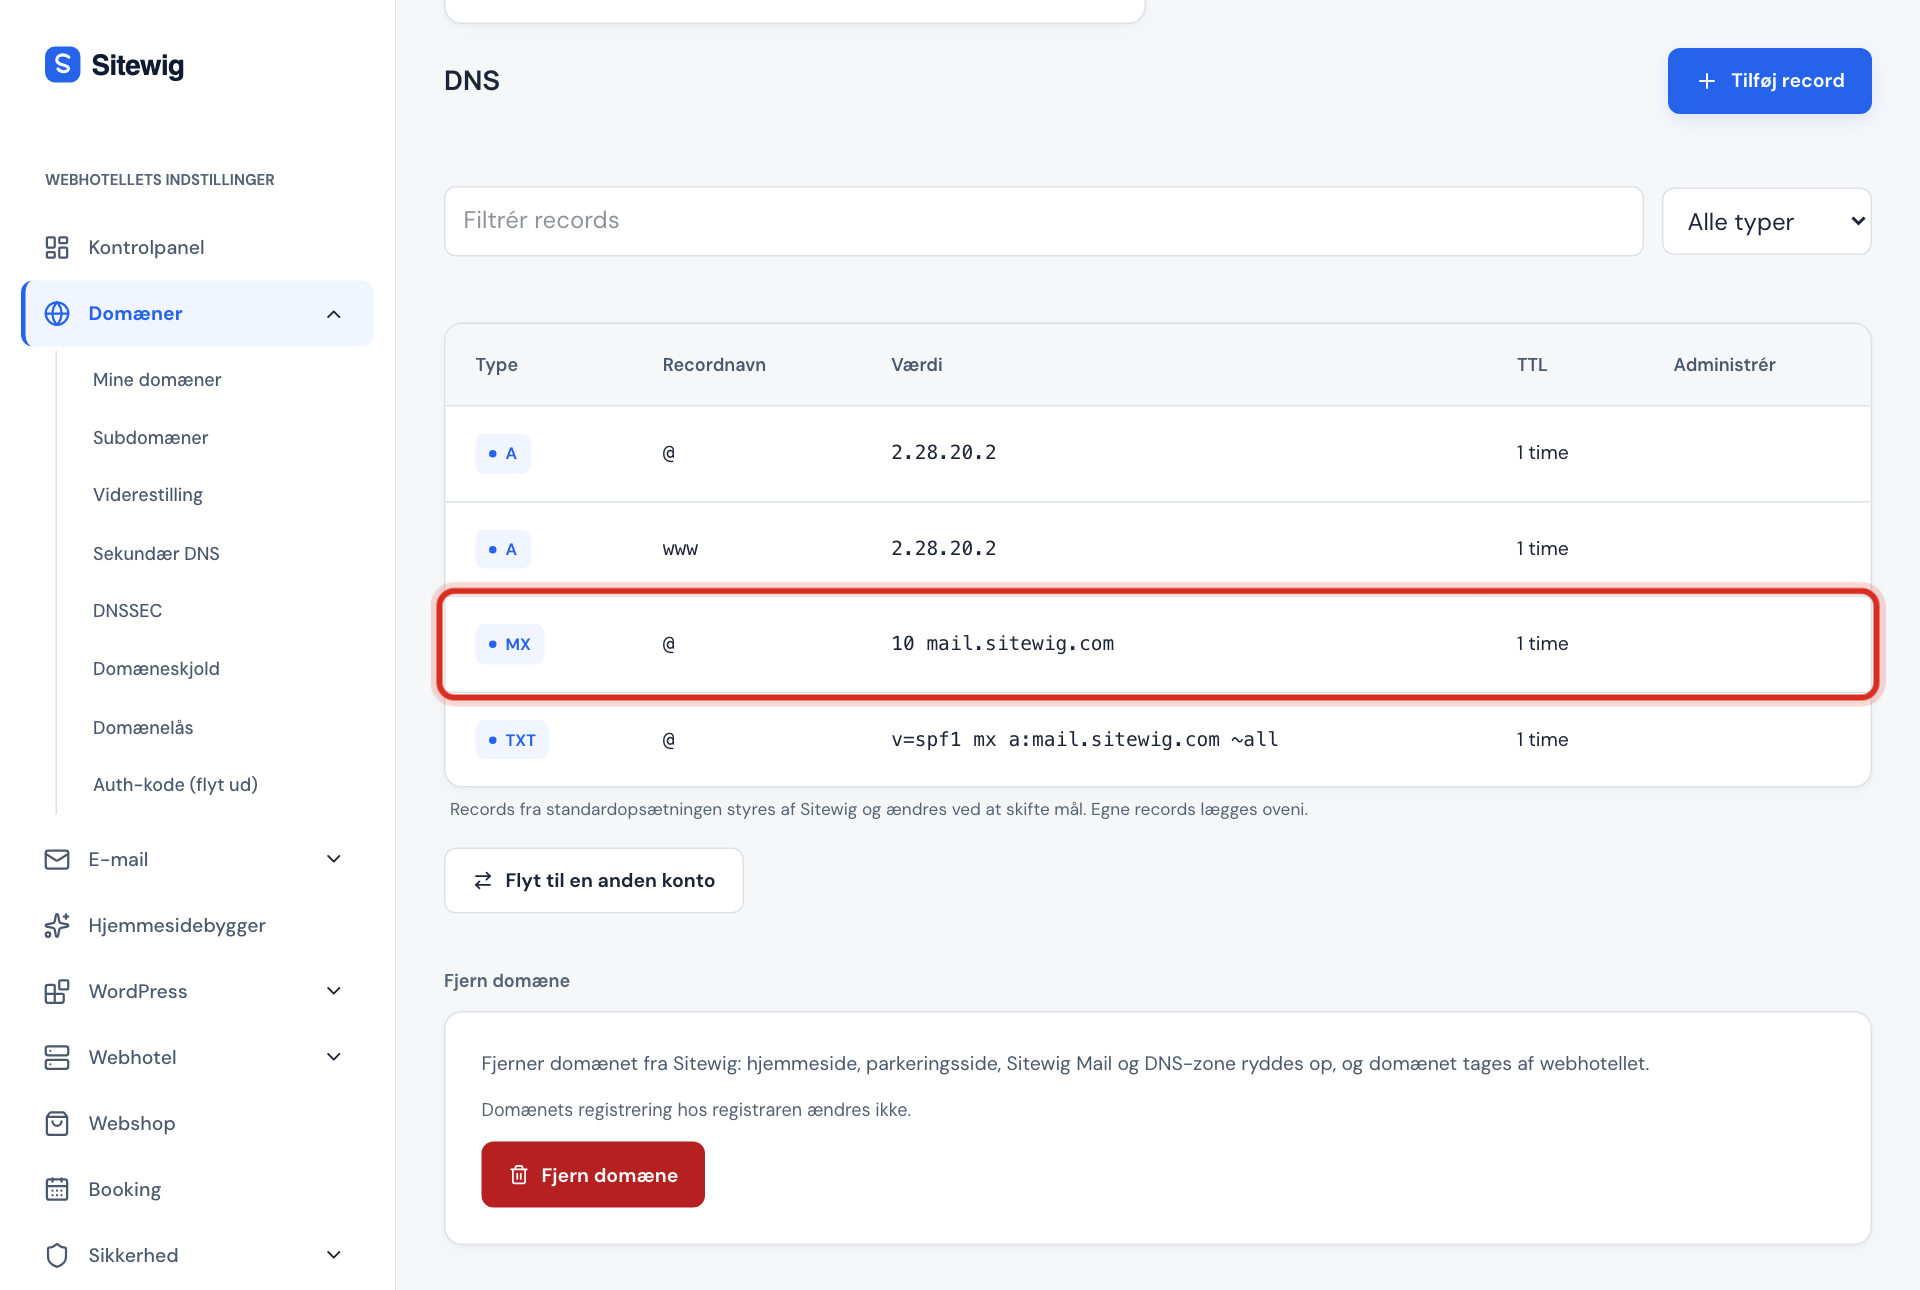
Task: Open Viderestilling submenu item
Action: click(x=148, y=495)
